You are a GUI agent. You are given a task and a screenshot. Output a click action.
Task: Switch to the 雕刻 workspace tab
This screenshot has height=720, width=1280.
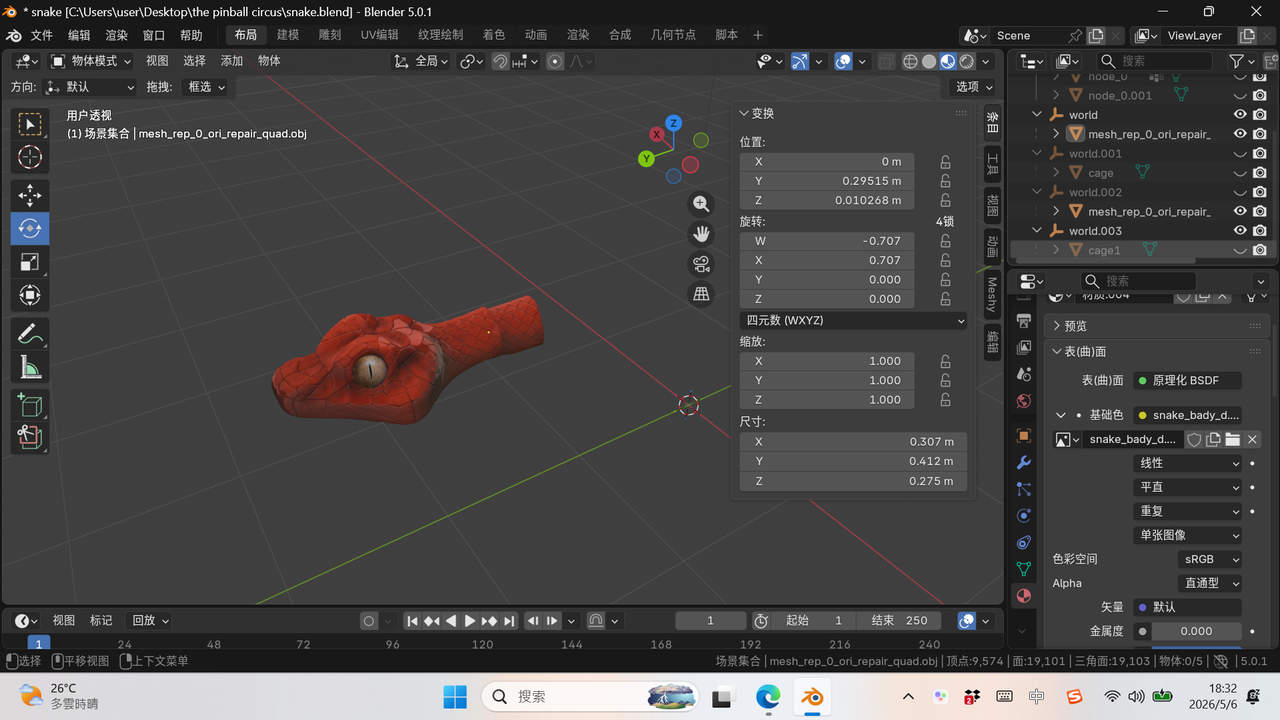[x=330, y=34]
